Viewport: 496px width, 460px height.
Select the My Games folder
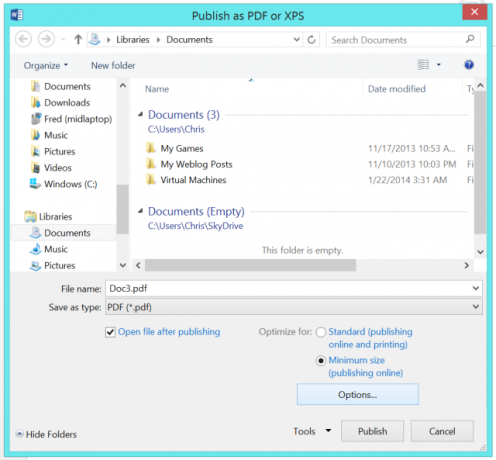click(182, 148)
